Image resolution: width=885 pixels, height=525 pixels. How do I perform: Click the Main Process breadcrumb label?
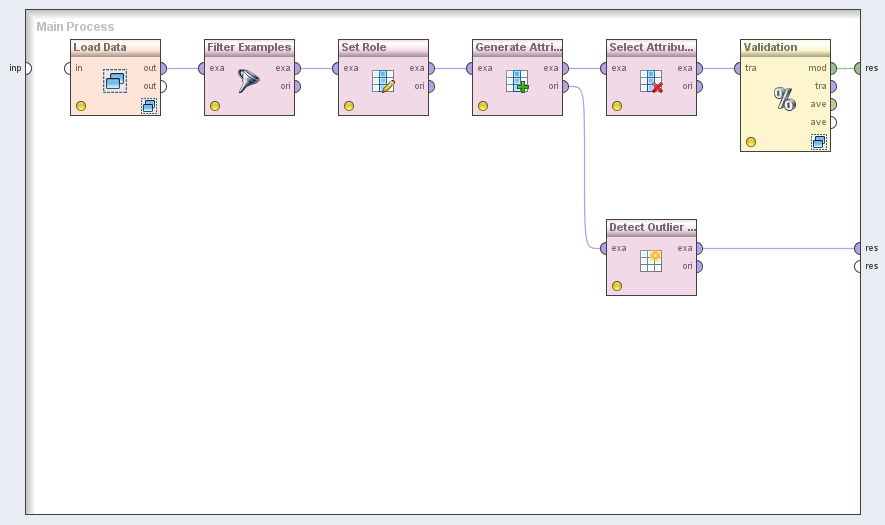click(x=75, y=27)
